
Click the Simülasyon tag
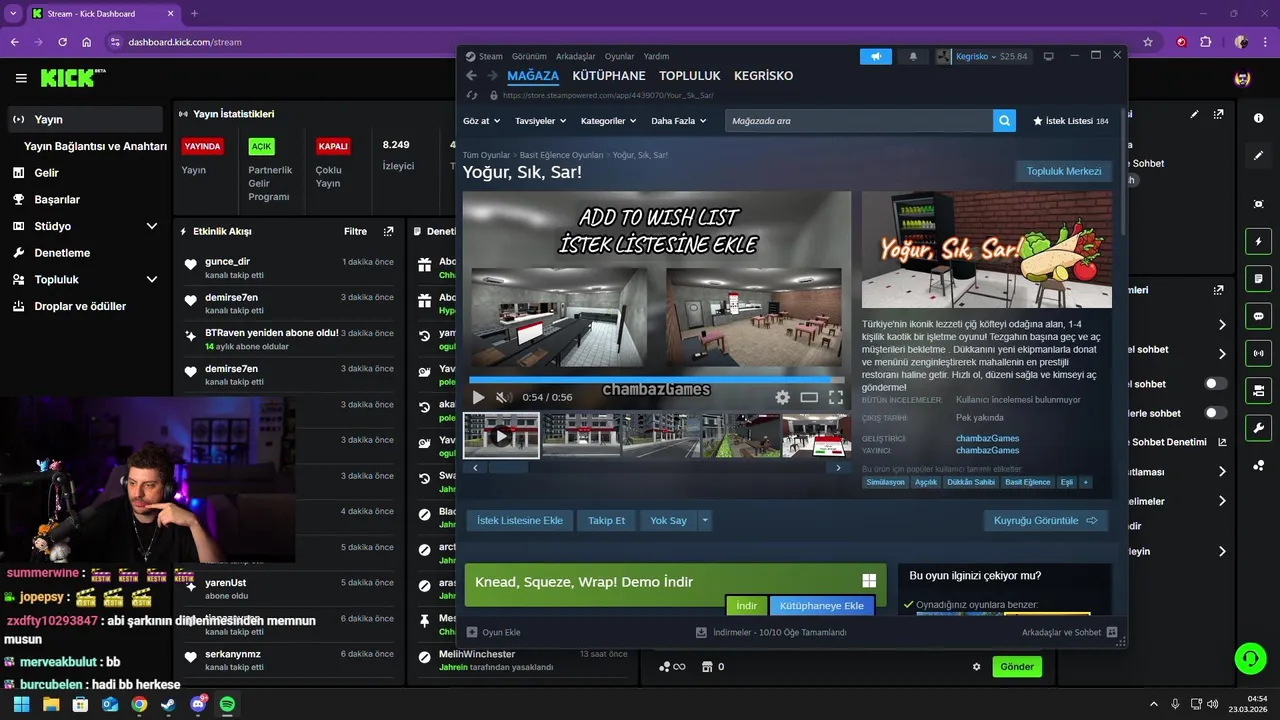885,482
